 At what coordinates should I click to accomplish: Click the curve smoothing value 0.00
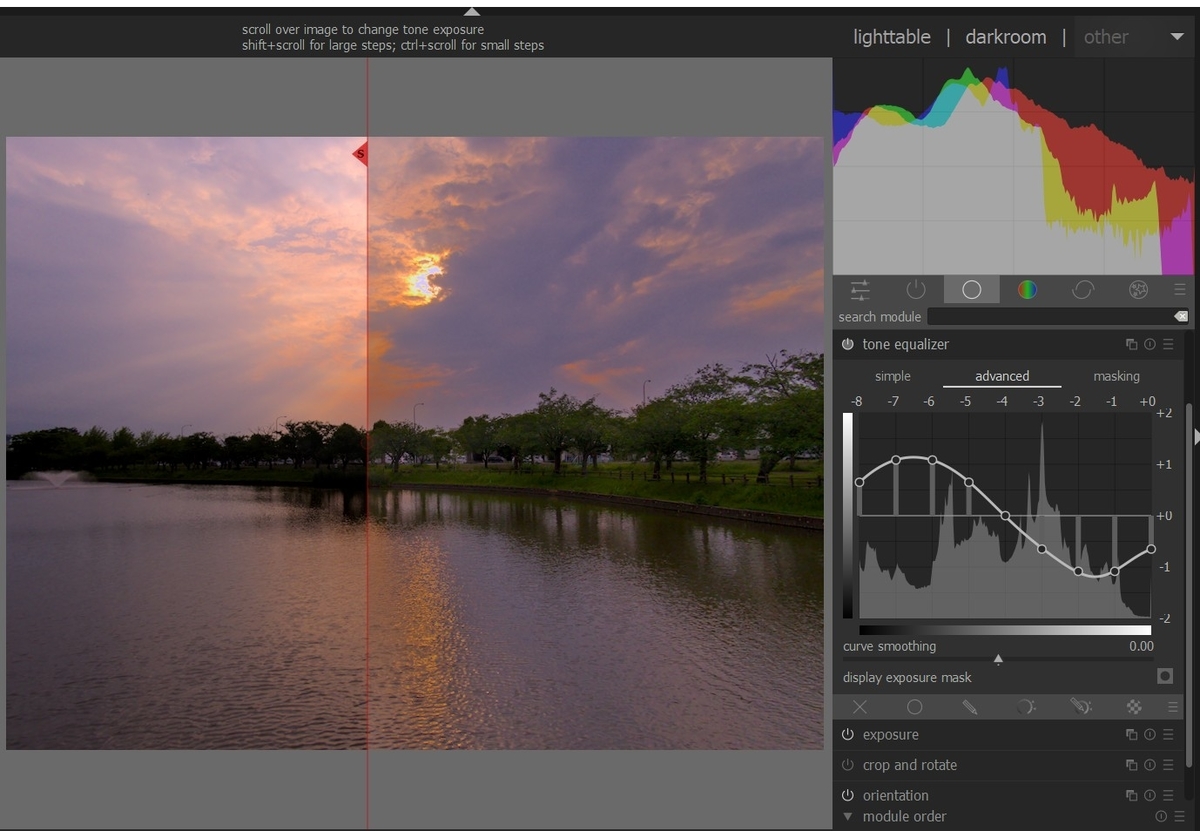[x=1141, y=646]
